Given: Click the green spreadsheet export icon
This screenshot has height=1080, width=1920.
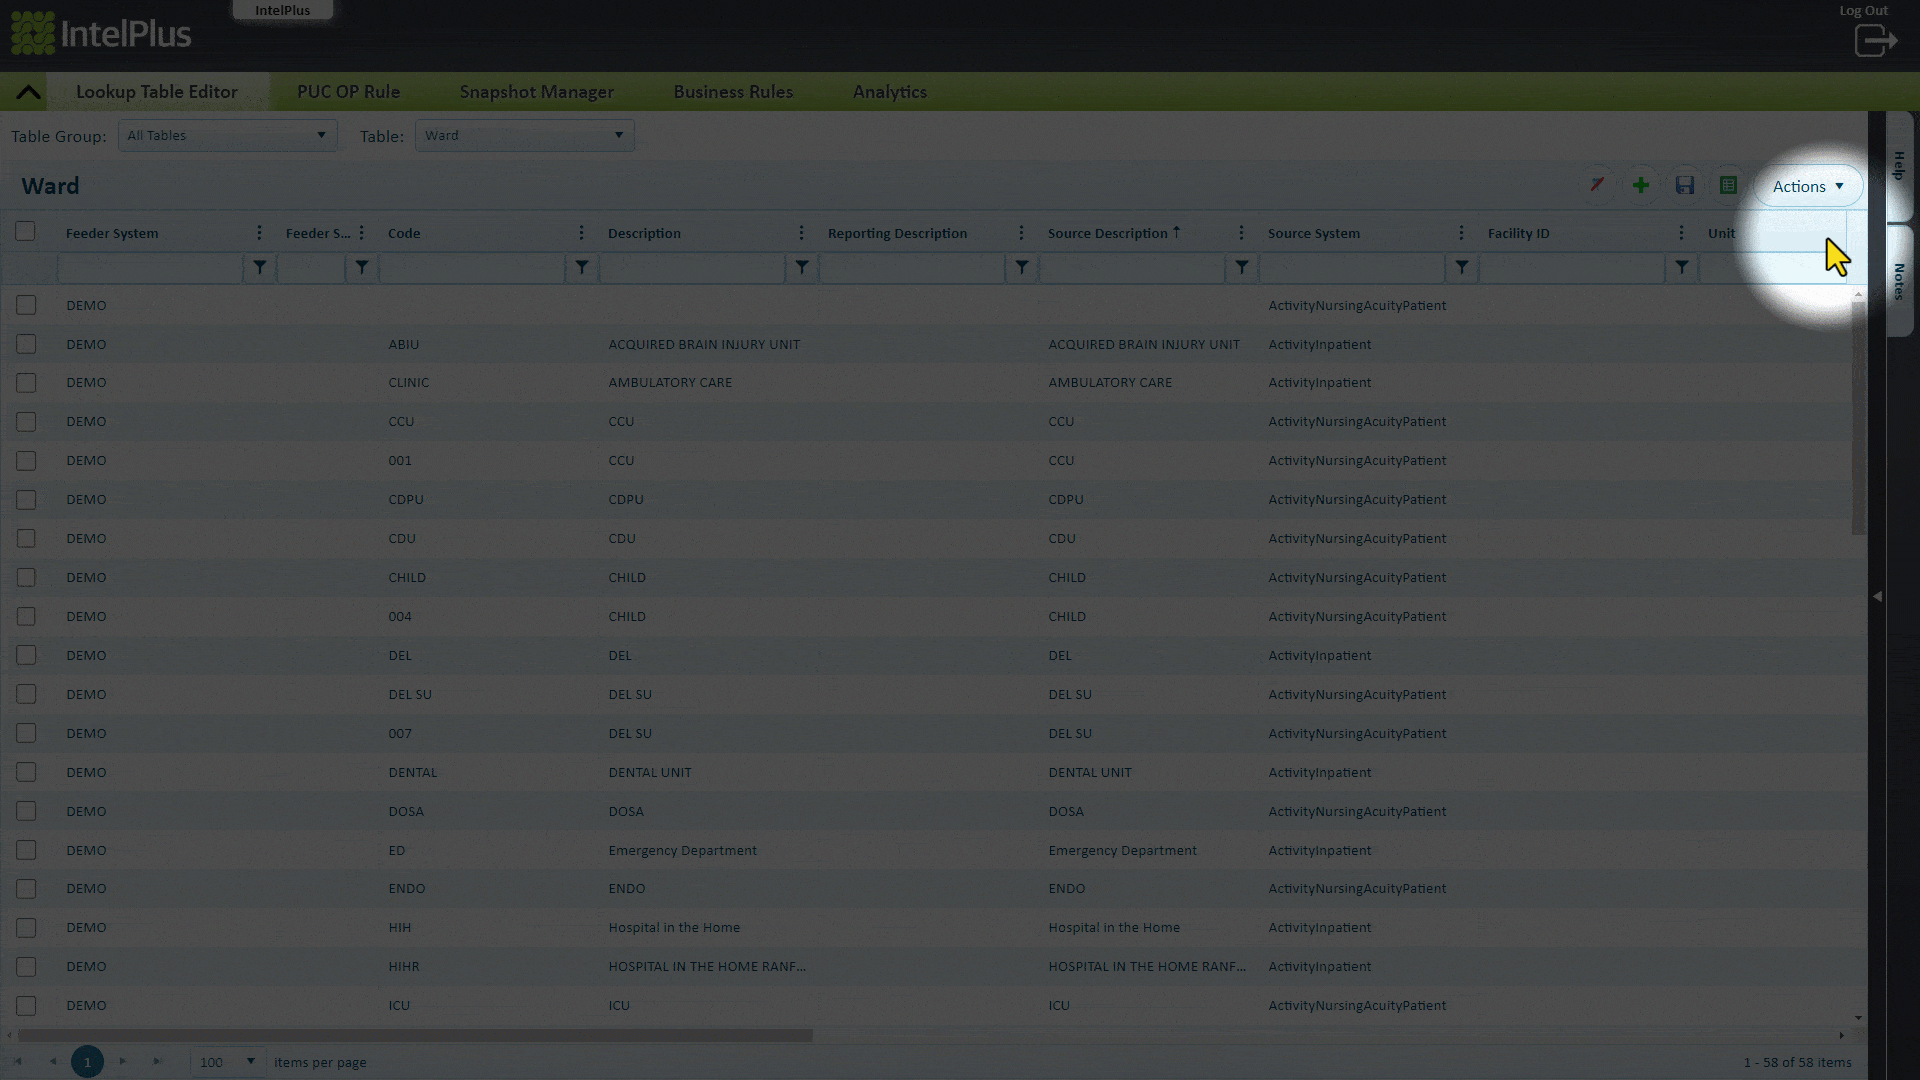Looking at the screenshot, I should (1728, 185).
